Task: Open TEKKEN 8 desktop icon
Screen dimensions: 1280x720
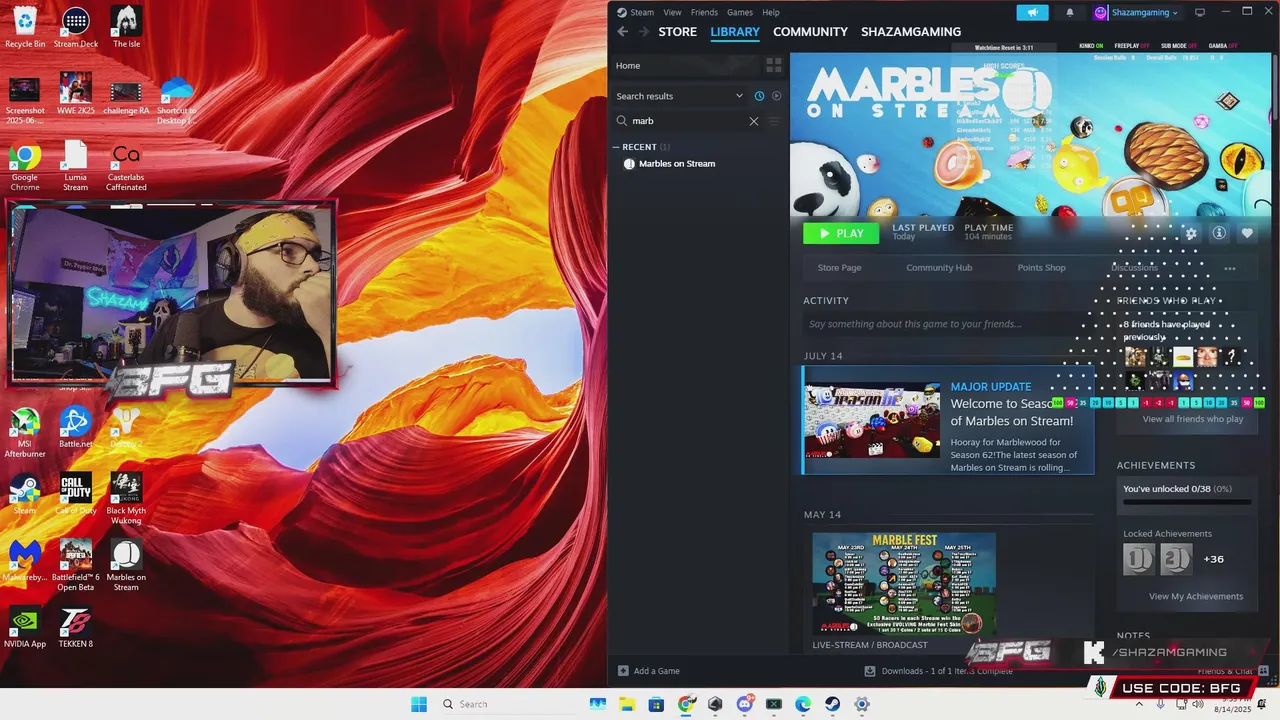Action: pyautogui.click(x=76, y=628)
